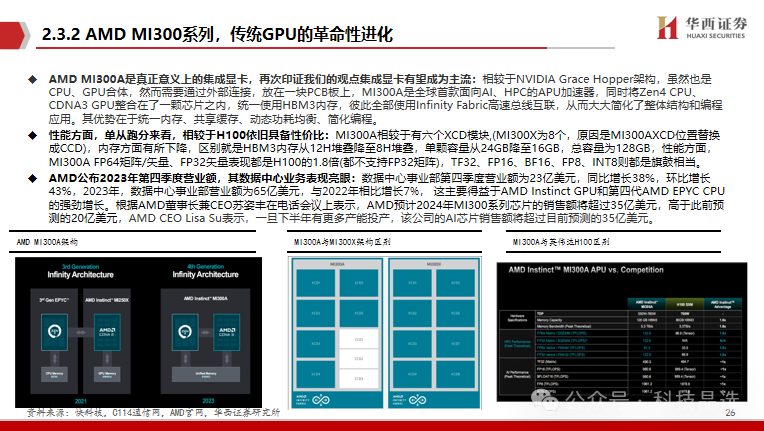Viewport: 764px width, 431px height.
Task: Click AMD Infinity Fabric logo under MI300A layout
Action: click(x=313, y=400)
